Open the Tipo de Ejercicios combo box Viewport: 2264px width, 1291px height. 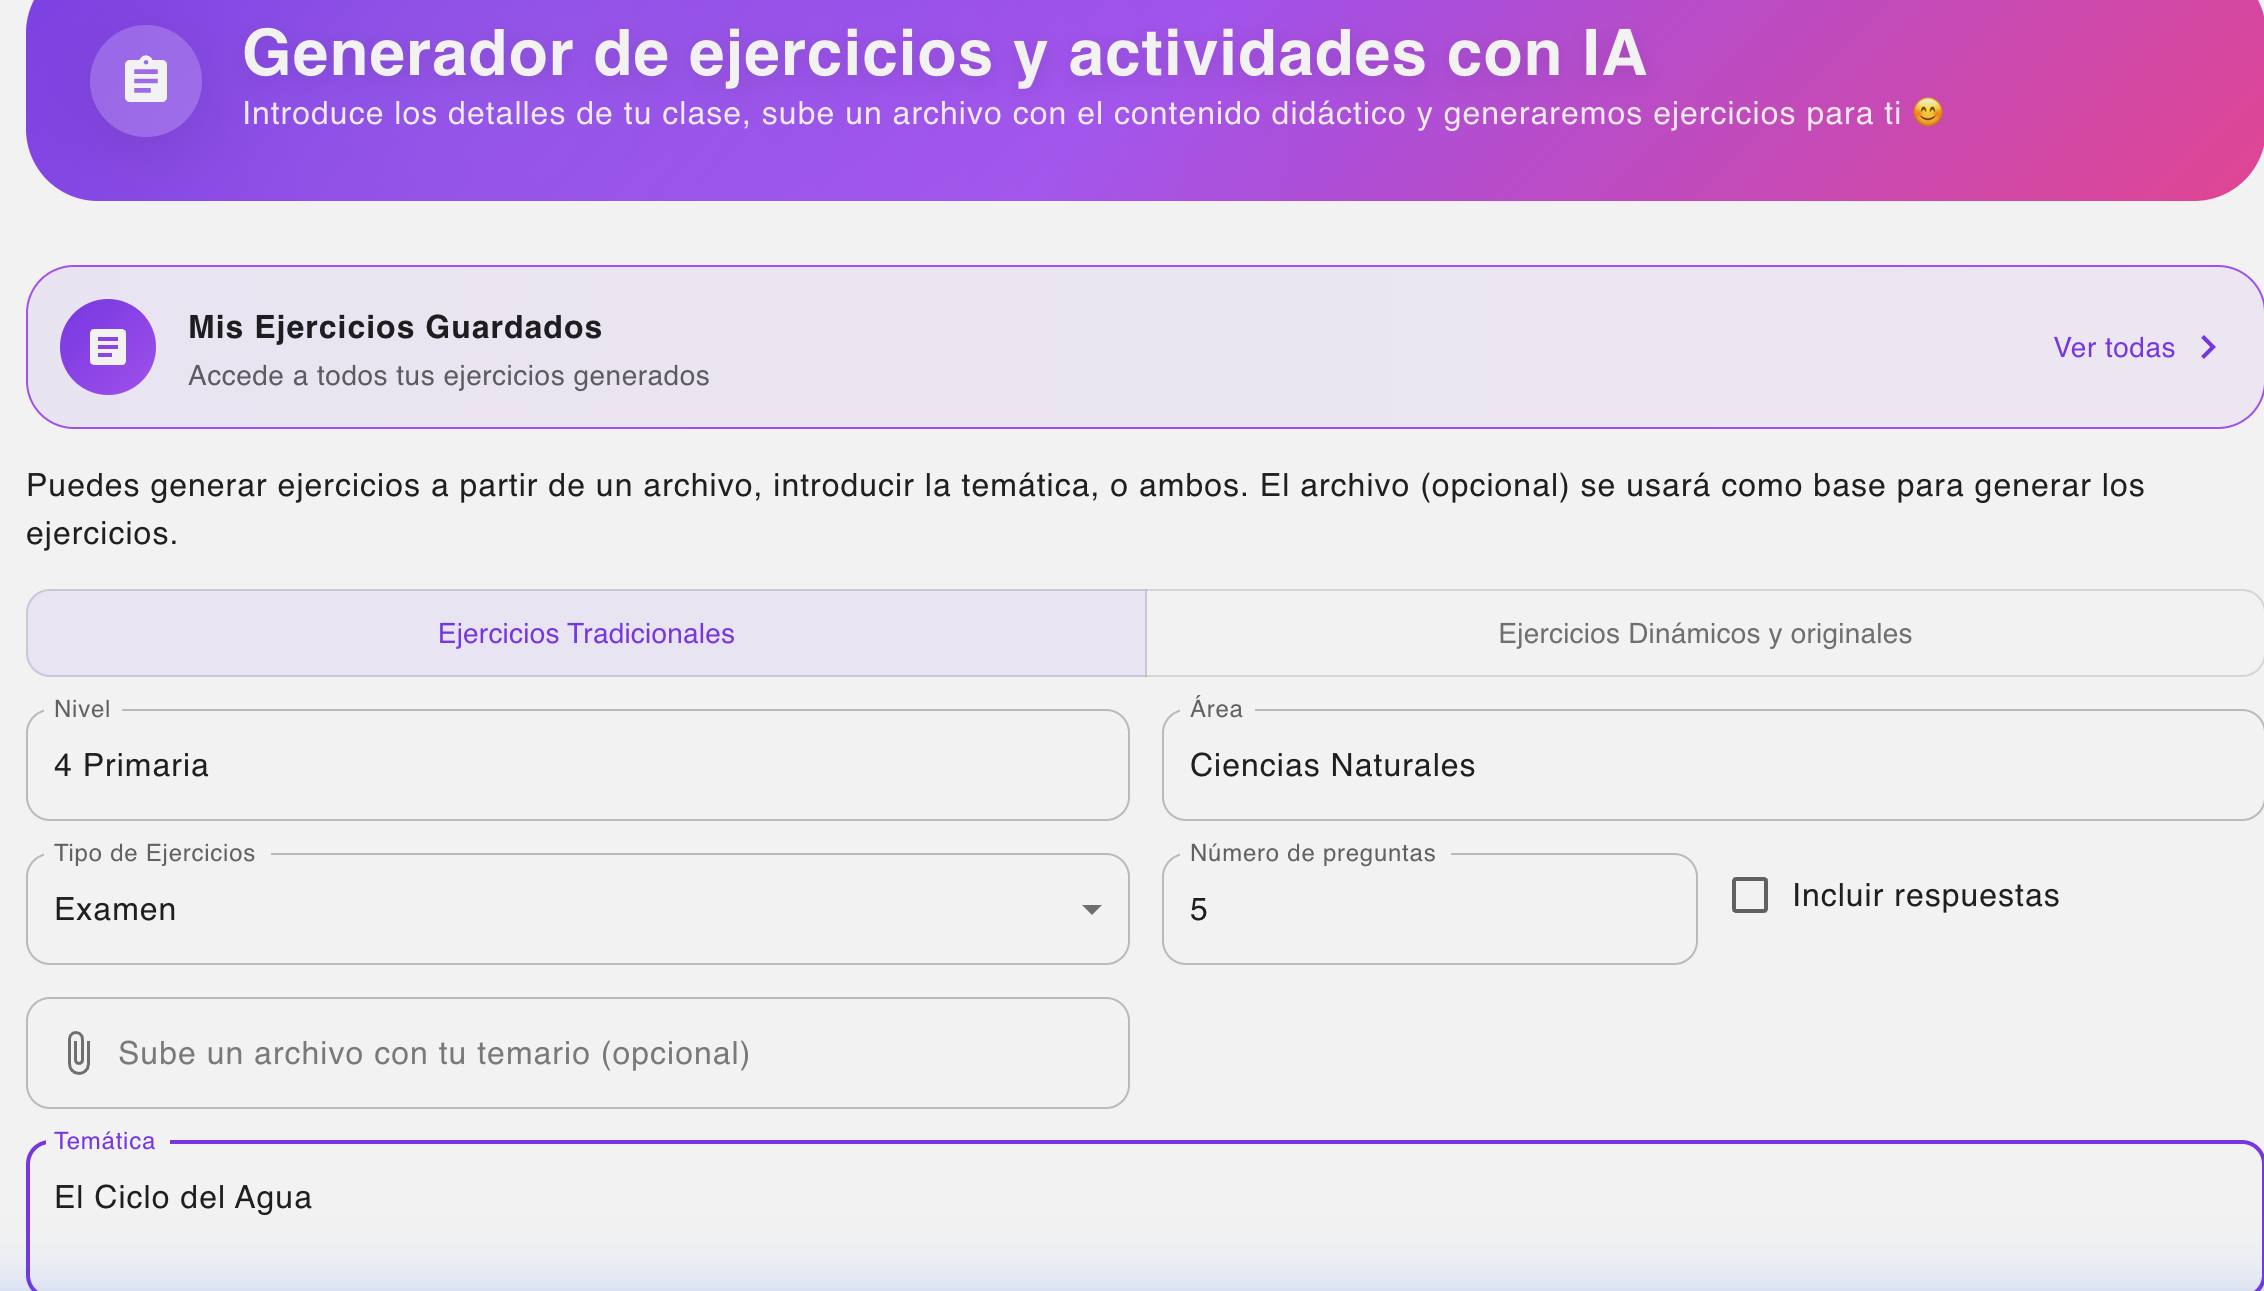pos(577,909)
